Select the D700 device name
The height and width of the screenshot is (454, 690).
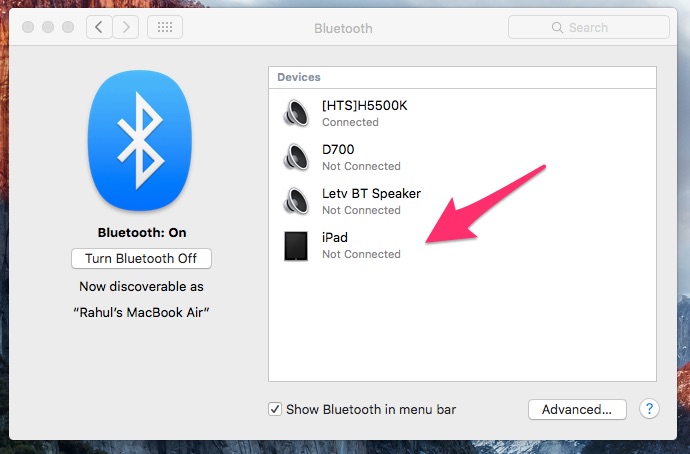tap(338, 150)
